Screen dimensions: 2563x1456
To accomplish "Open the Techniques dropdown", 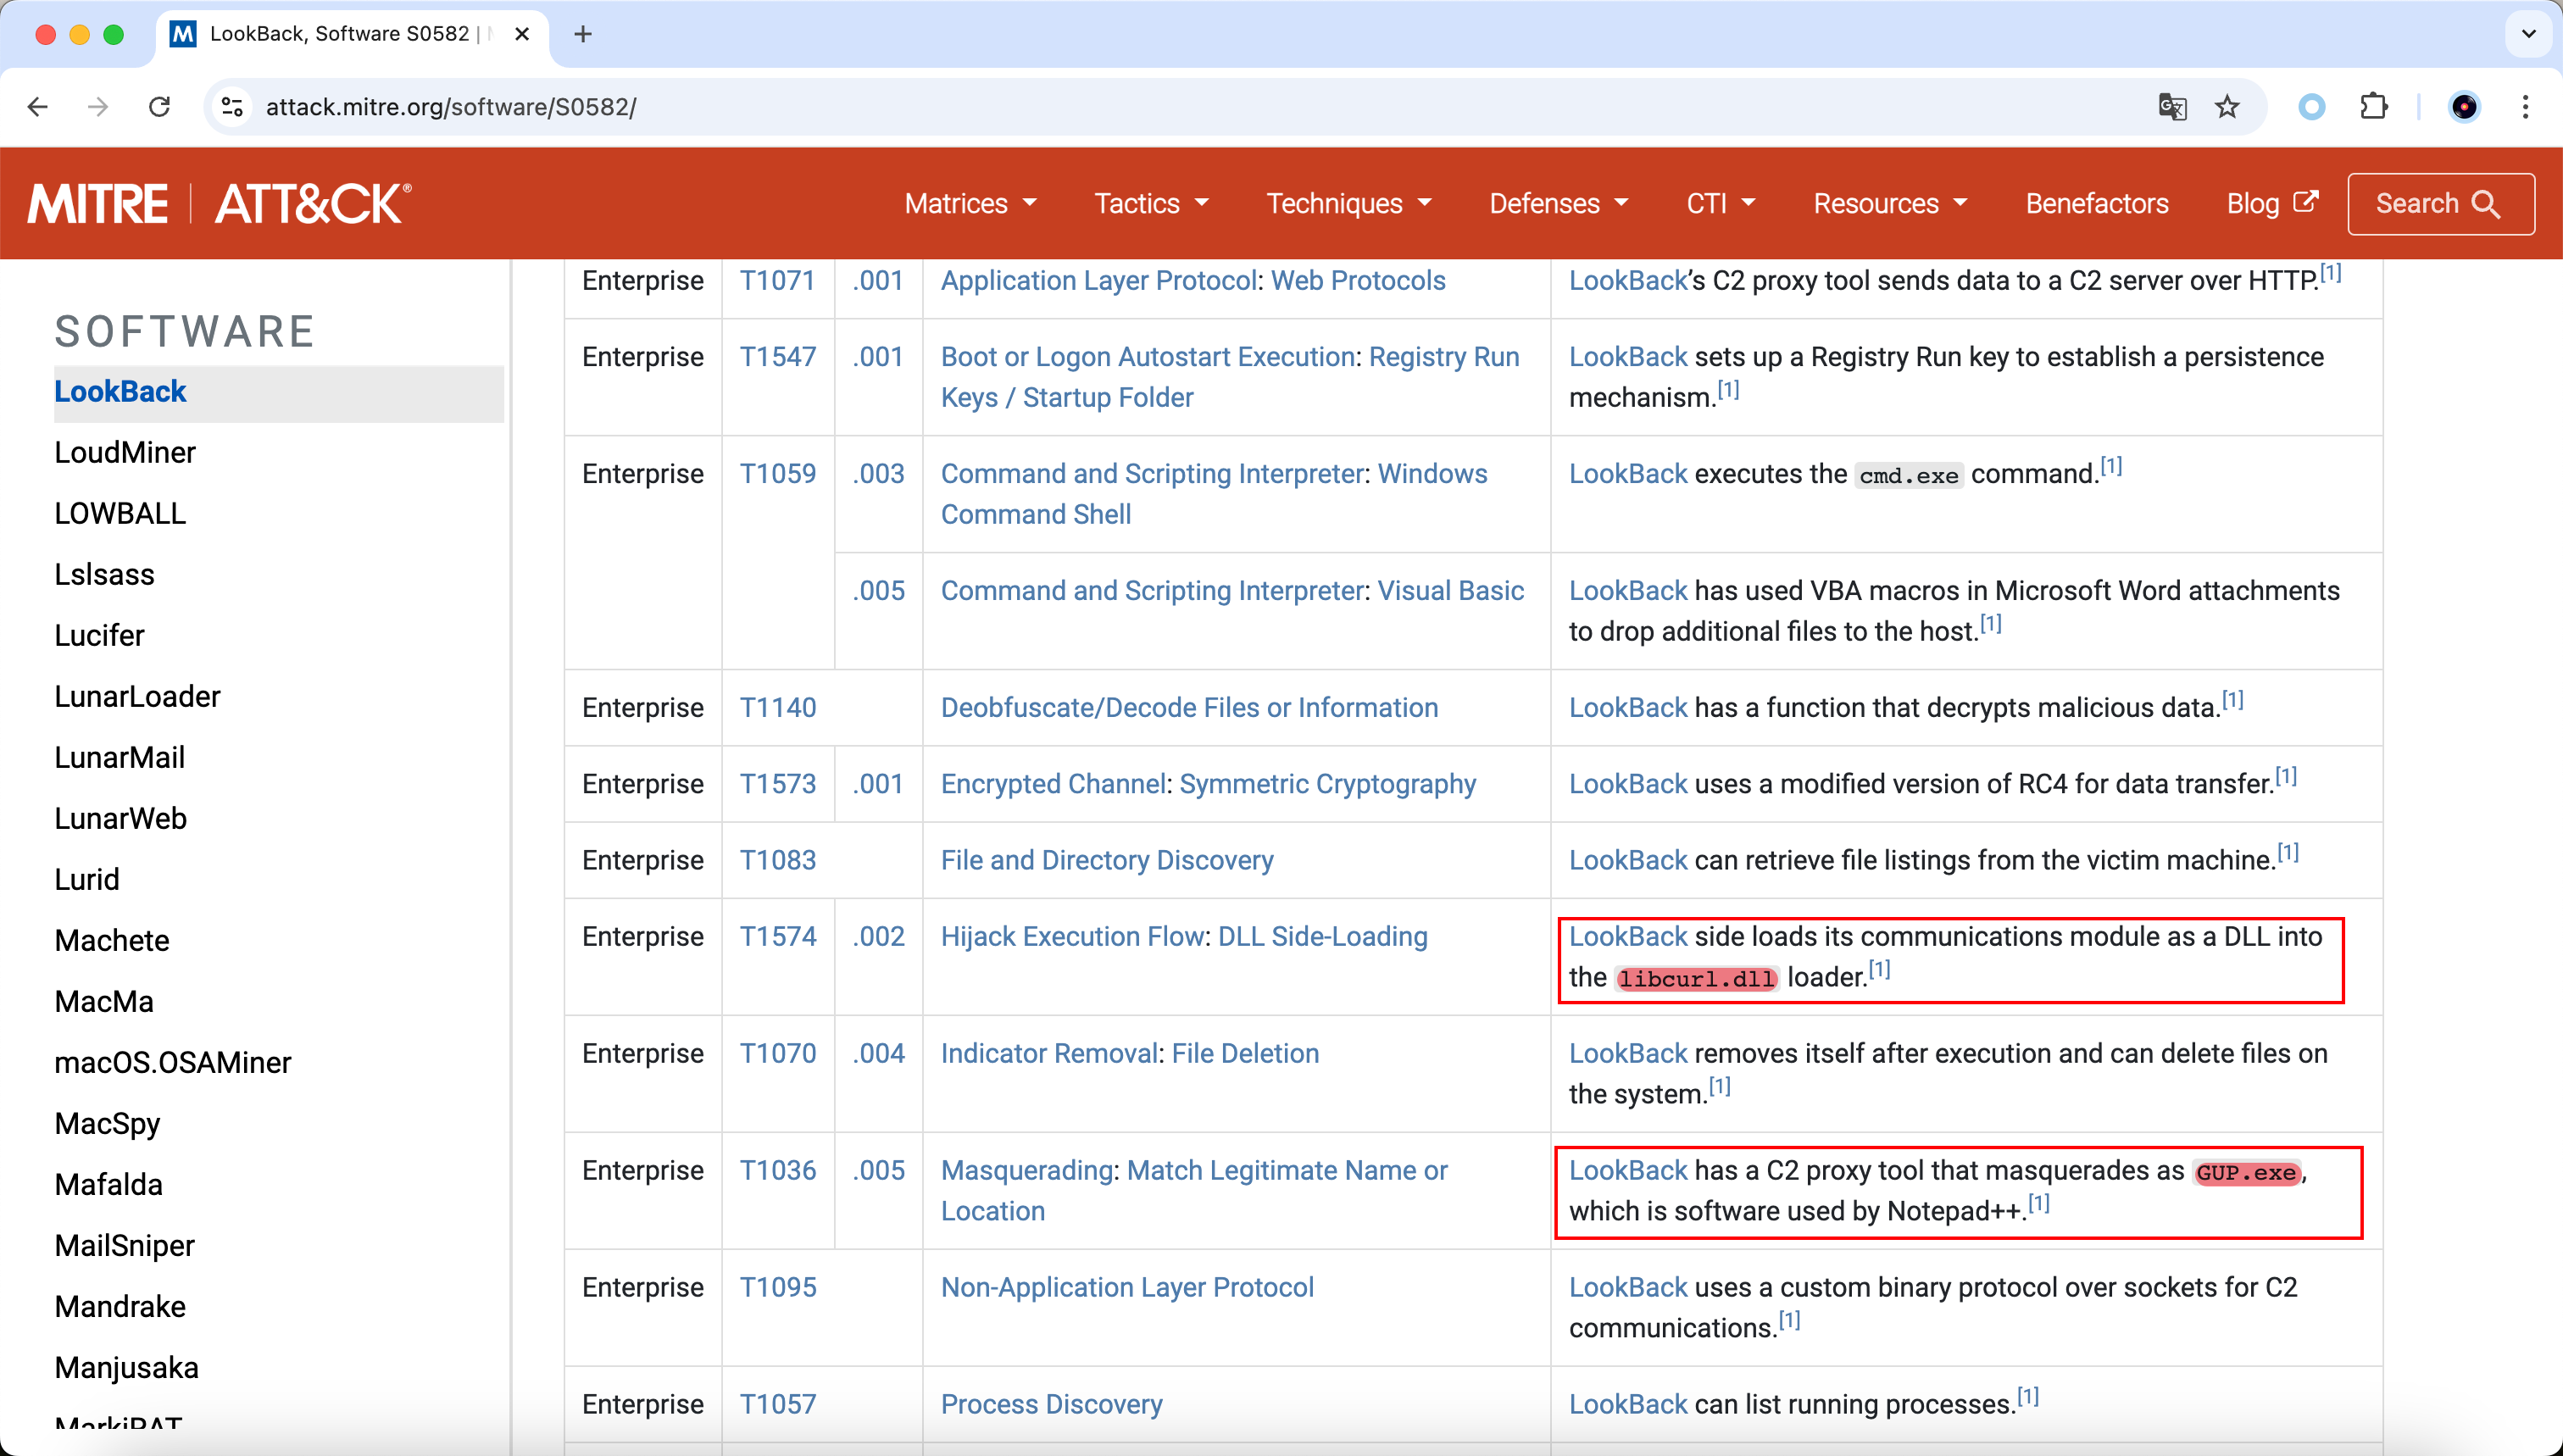I will pos(1348,204).
